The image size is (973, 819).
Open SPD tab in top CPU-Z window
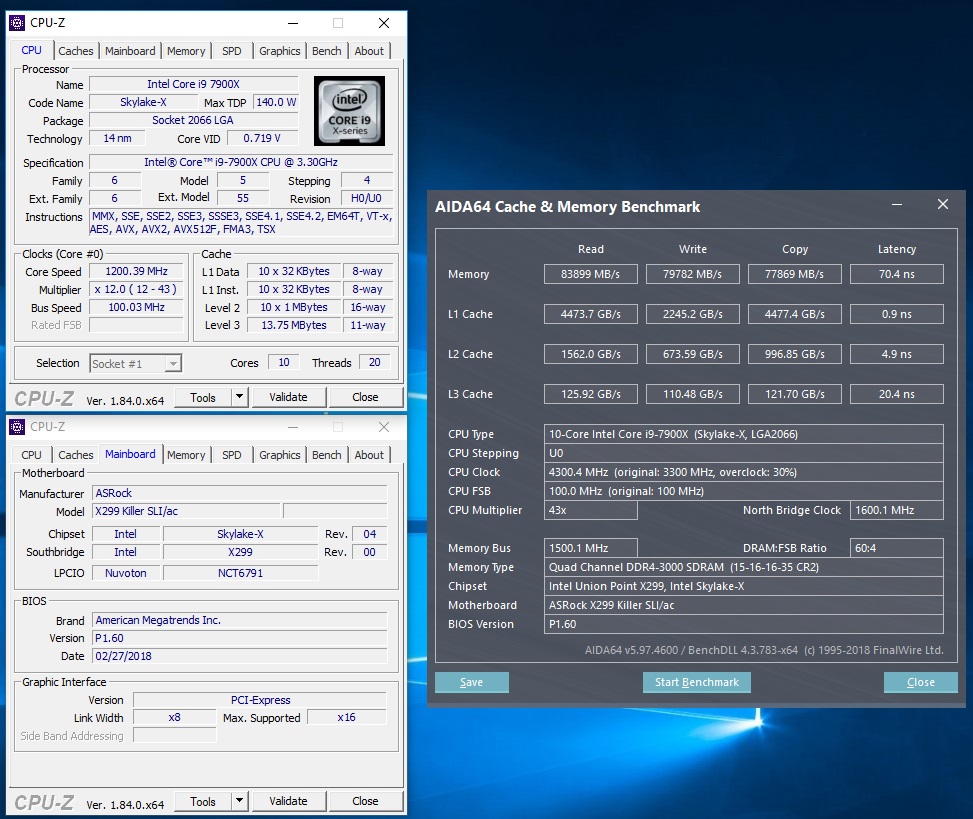click(x=231, y=51)
